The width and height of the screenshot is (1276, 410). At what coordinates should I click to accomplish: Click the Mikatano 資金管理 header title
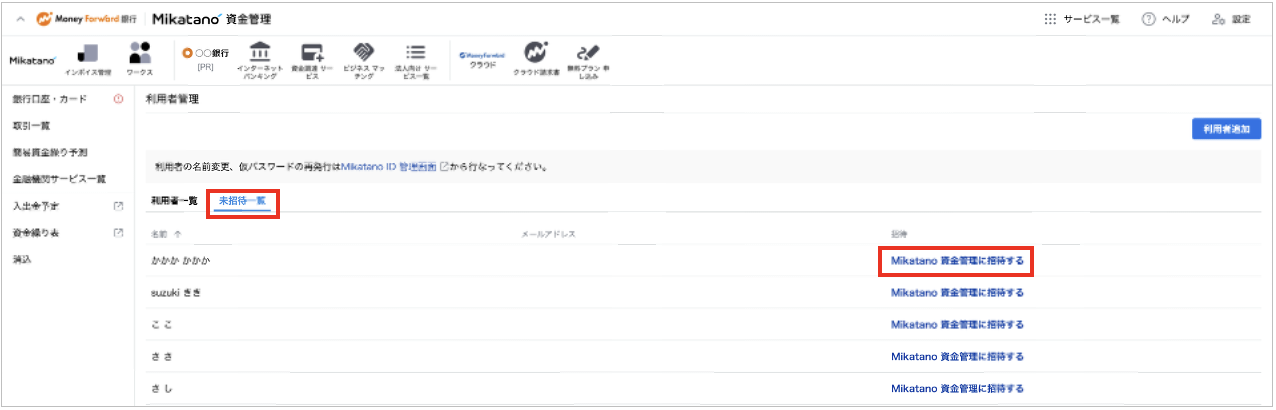tap(211, 19)
